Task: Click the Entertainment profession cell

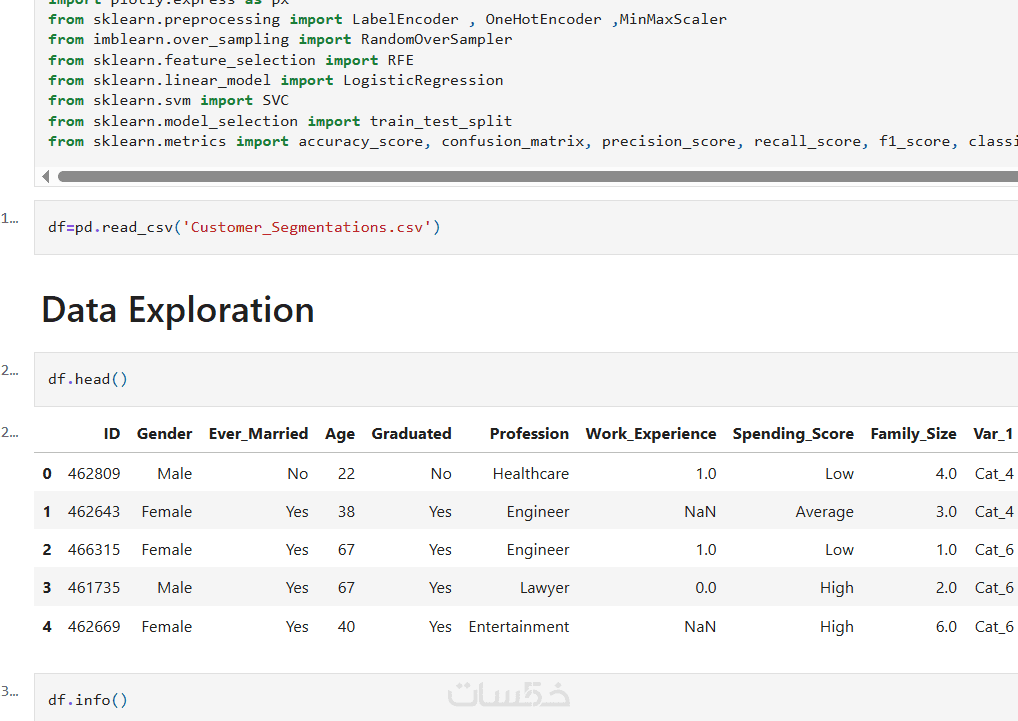Action: [x=519, y=627]
